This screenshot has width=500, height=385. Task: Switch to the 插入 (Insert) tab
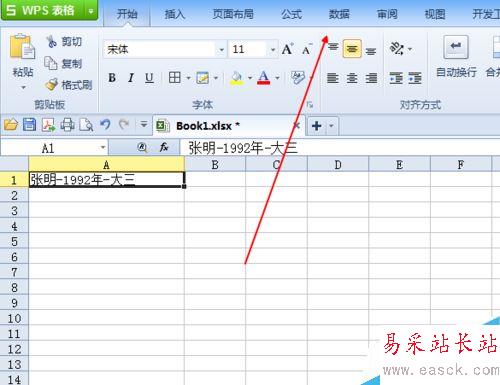point(175,14)
